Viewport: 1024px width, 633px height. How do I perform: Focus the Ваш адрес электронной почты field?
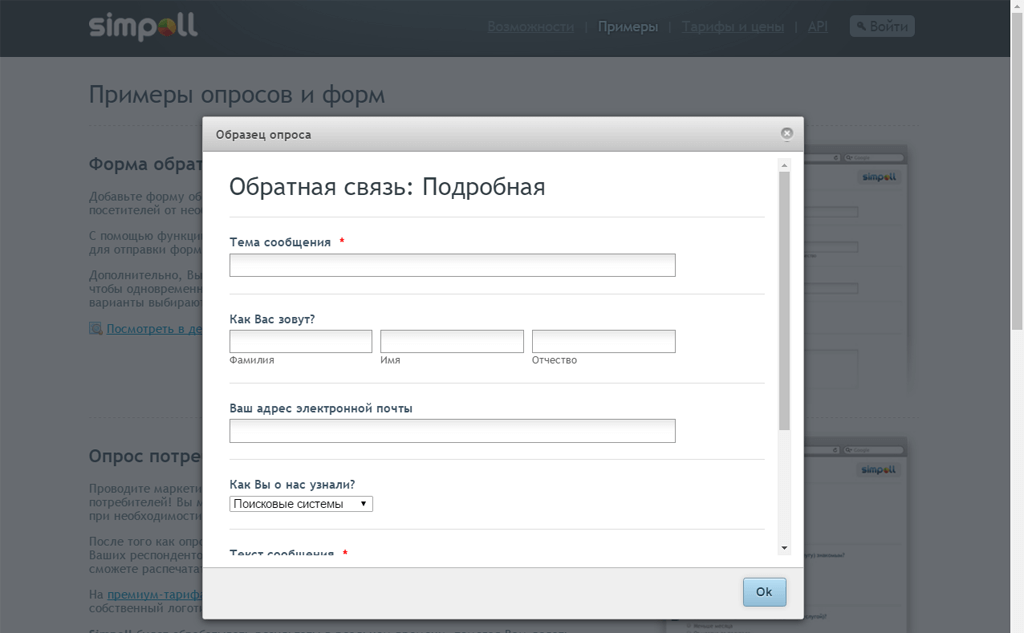click(452, 431)
